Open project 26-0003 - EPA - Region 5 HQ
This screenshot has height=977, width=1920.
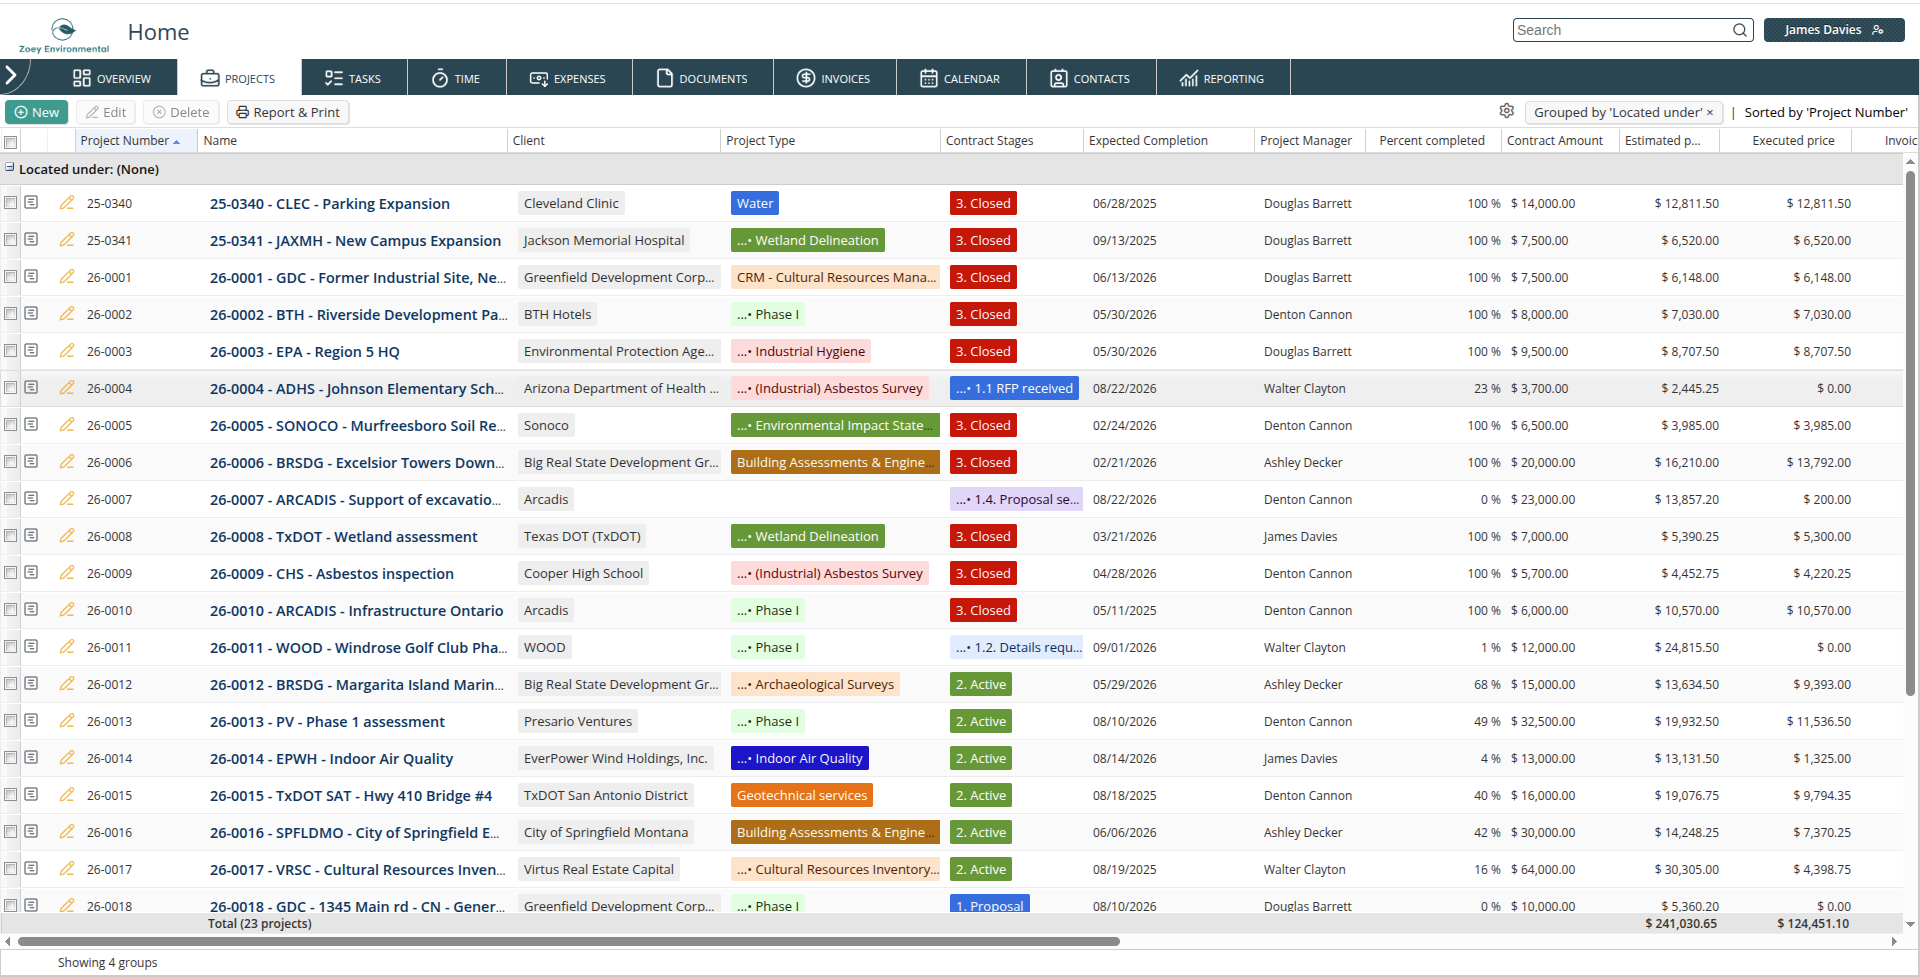coord(305,352)
